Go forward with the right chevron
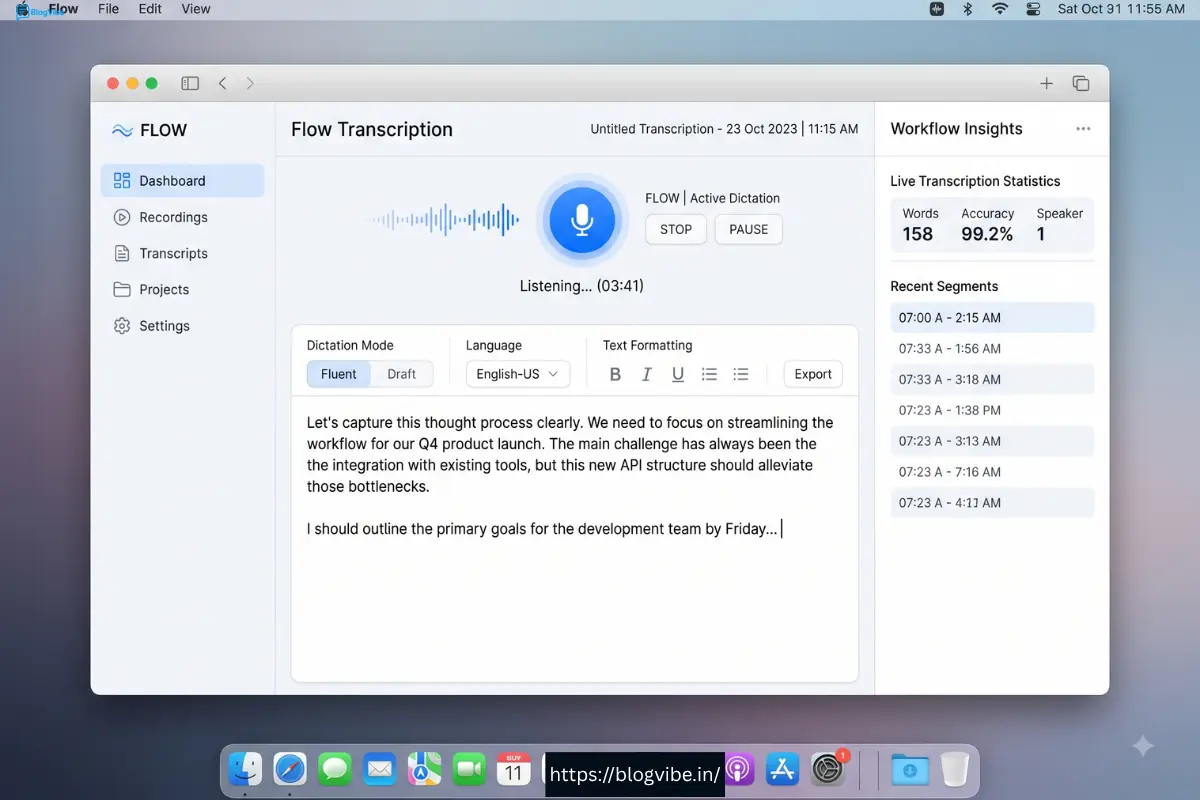 (250, 84)
